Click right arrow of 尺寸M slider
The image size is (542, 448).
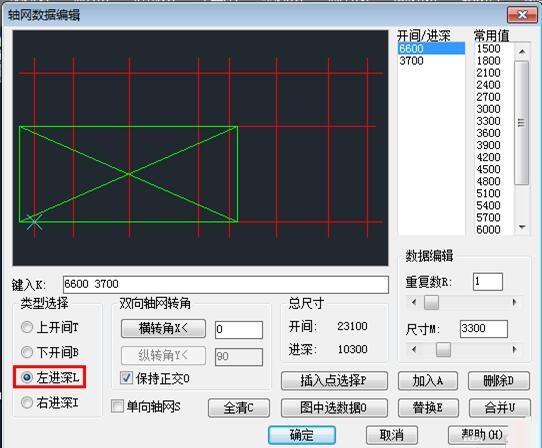514,349
